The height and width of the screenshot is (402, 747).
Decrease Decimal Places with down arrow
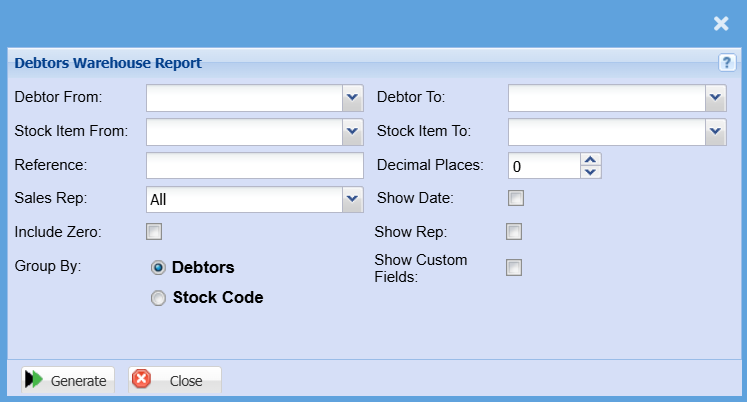pyautogui.click(x=591, y=171)
